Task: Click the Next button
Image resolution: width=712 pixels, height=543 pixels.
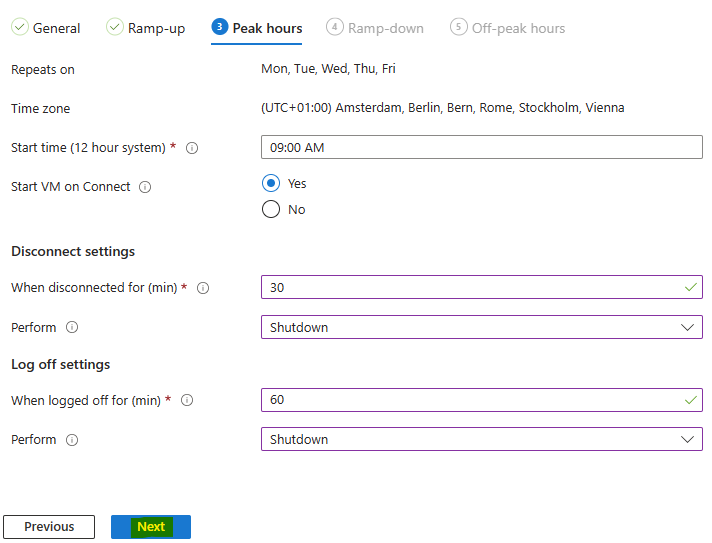Action: 151,527
